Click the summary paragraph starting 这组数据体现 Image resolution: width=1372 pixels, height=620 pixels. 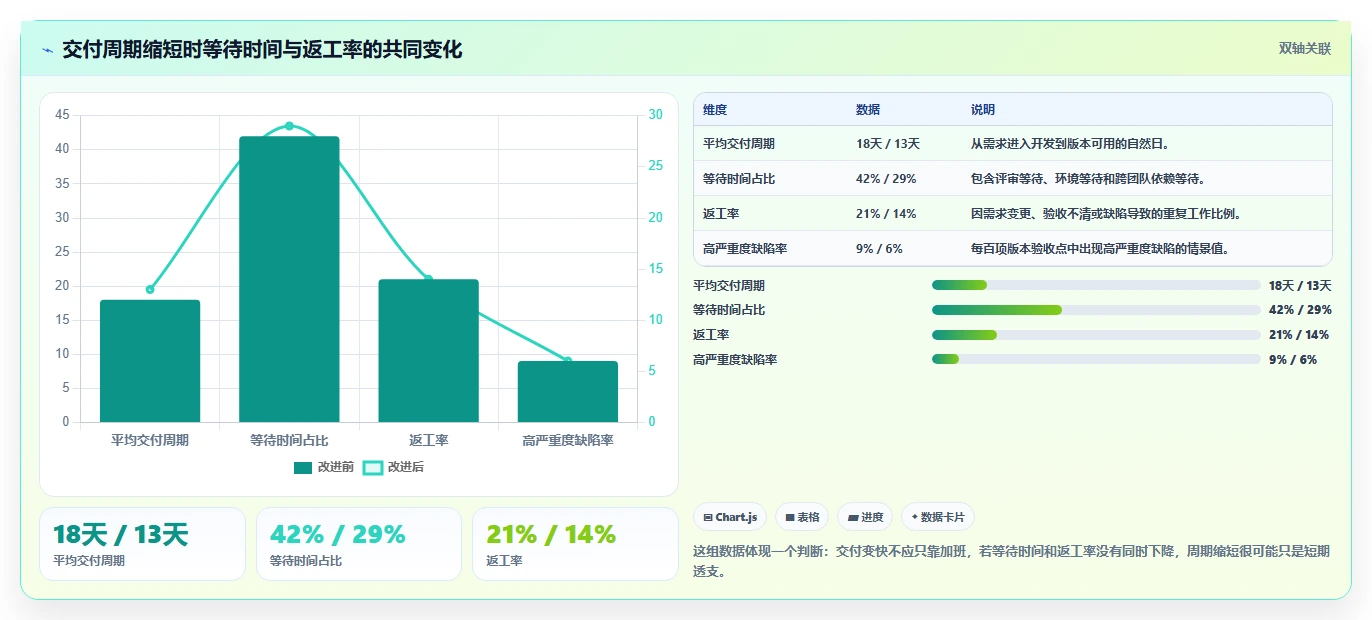pyautogui.click(x=1012, y=561)
